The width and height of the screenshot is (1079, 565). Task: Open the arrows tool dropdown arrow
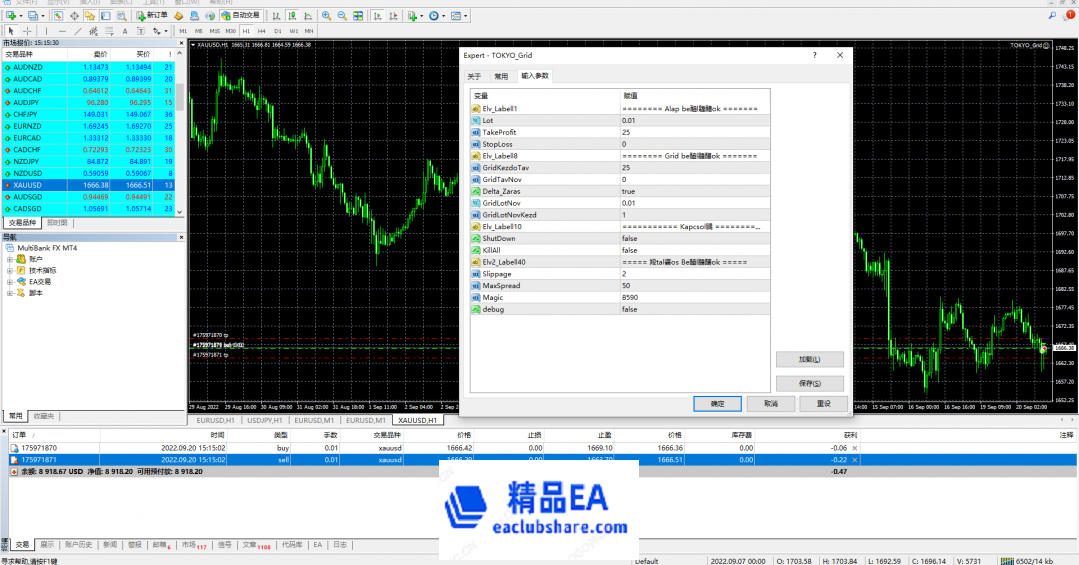166,31
